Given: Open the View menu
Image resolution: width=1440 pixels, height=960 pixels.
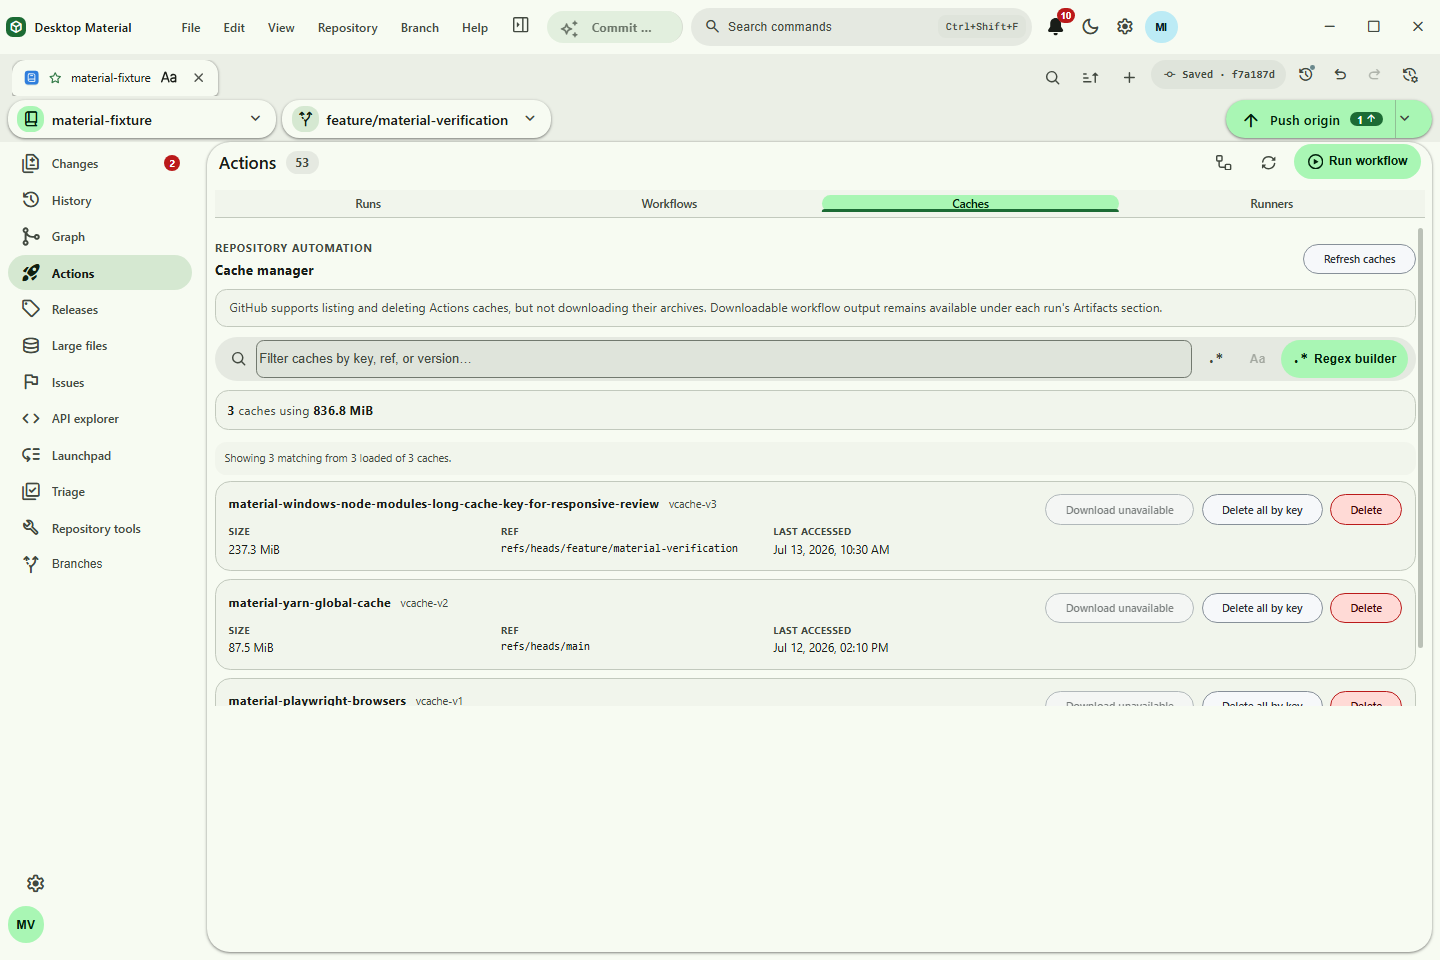Looking at the screenshot, I should pyautogui.click(x=281, y=28).
